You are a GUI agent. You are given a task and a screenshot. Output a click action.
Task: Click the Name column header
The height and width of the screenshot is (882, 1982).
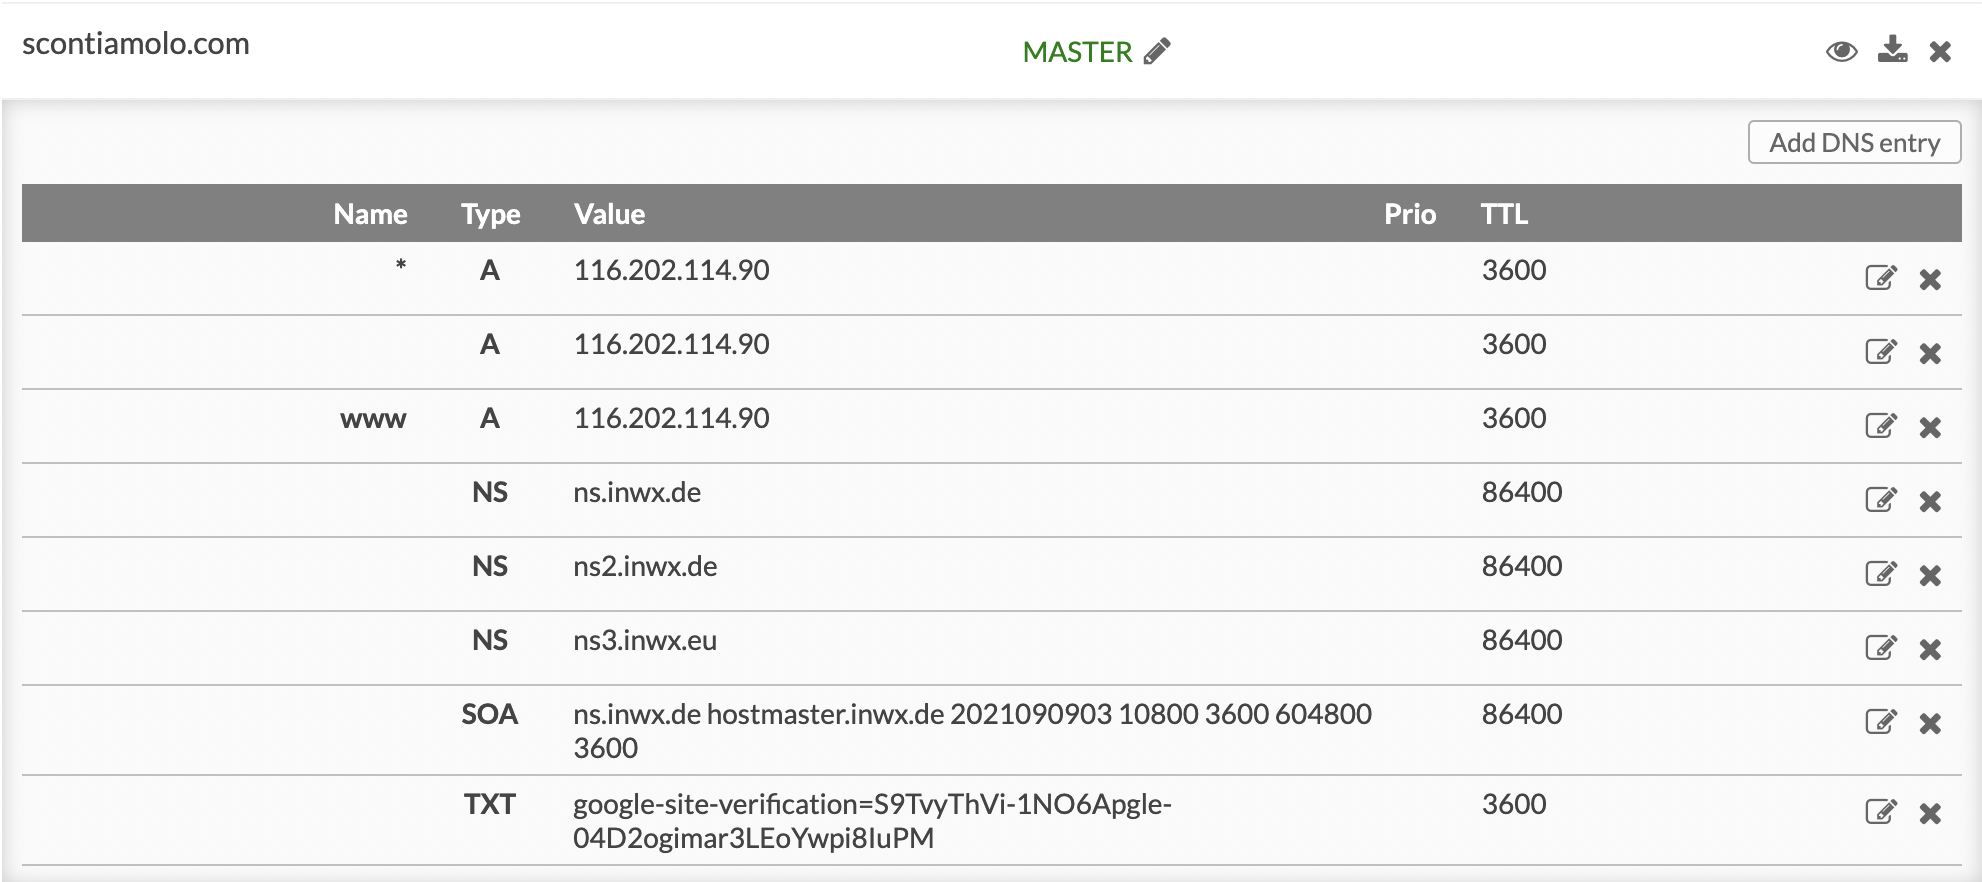[x=370, y=214]
